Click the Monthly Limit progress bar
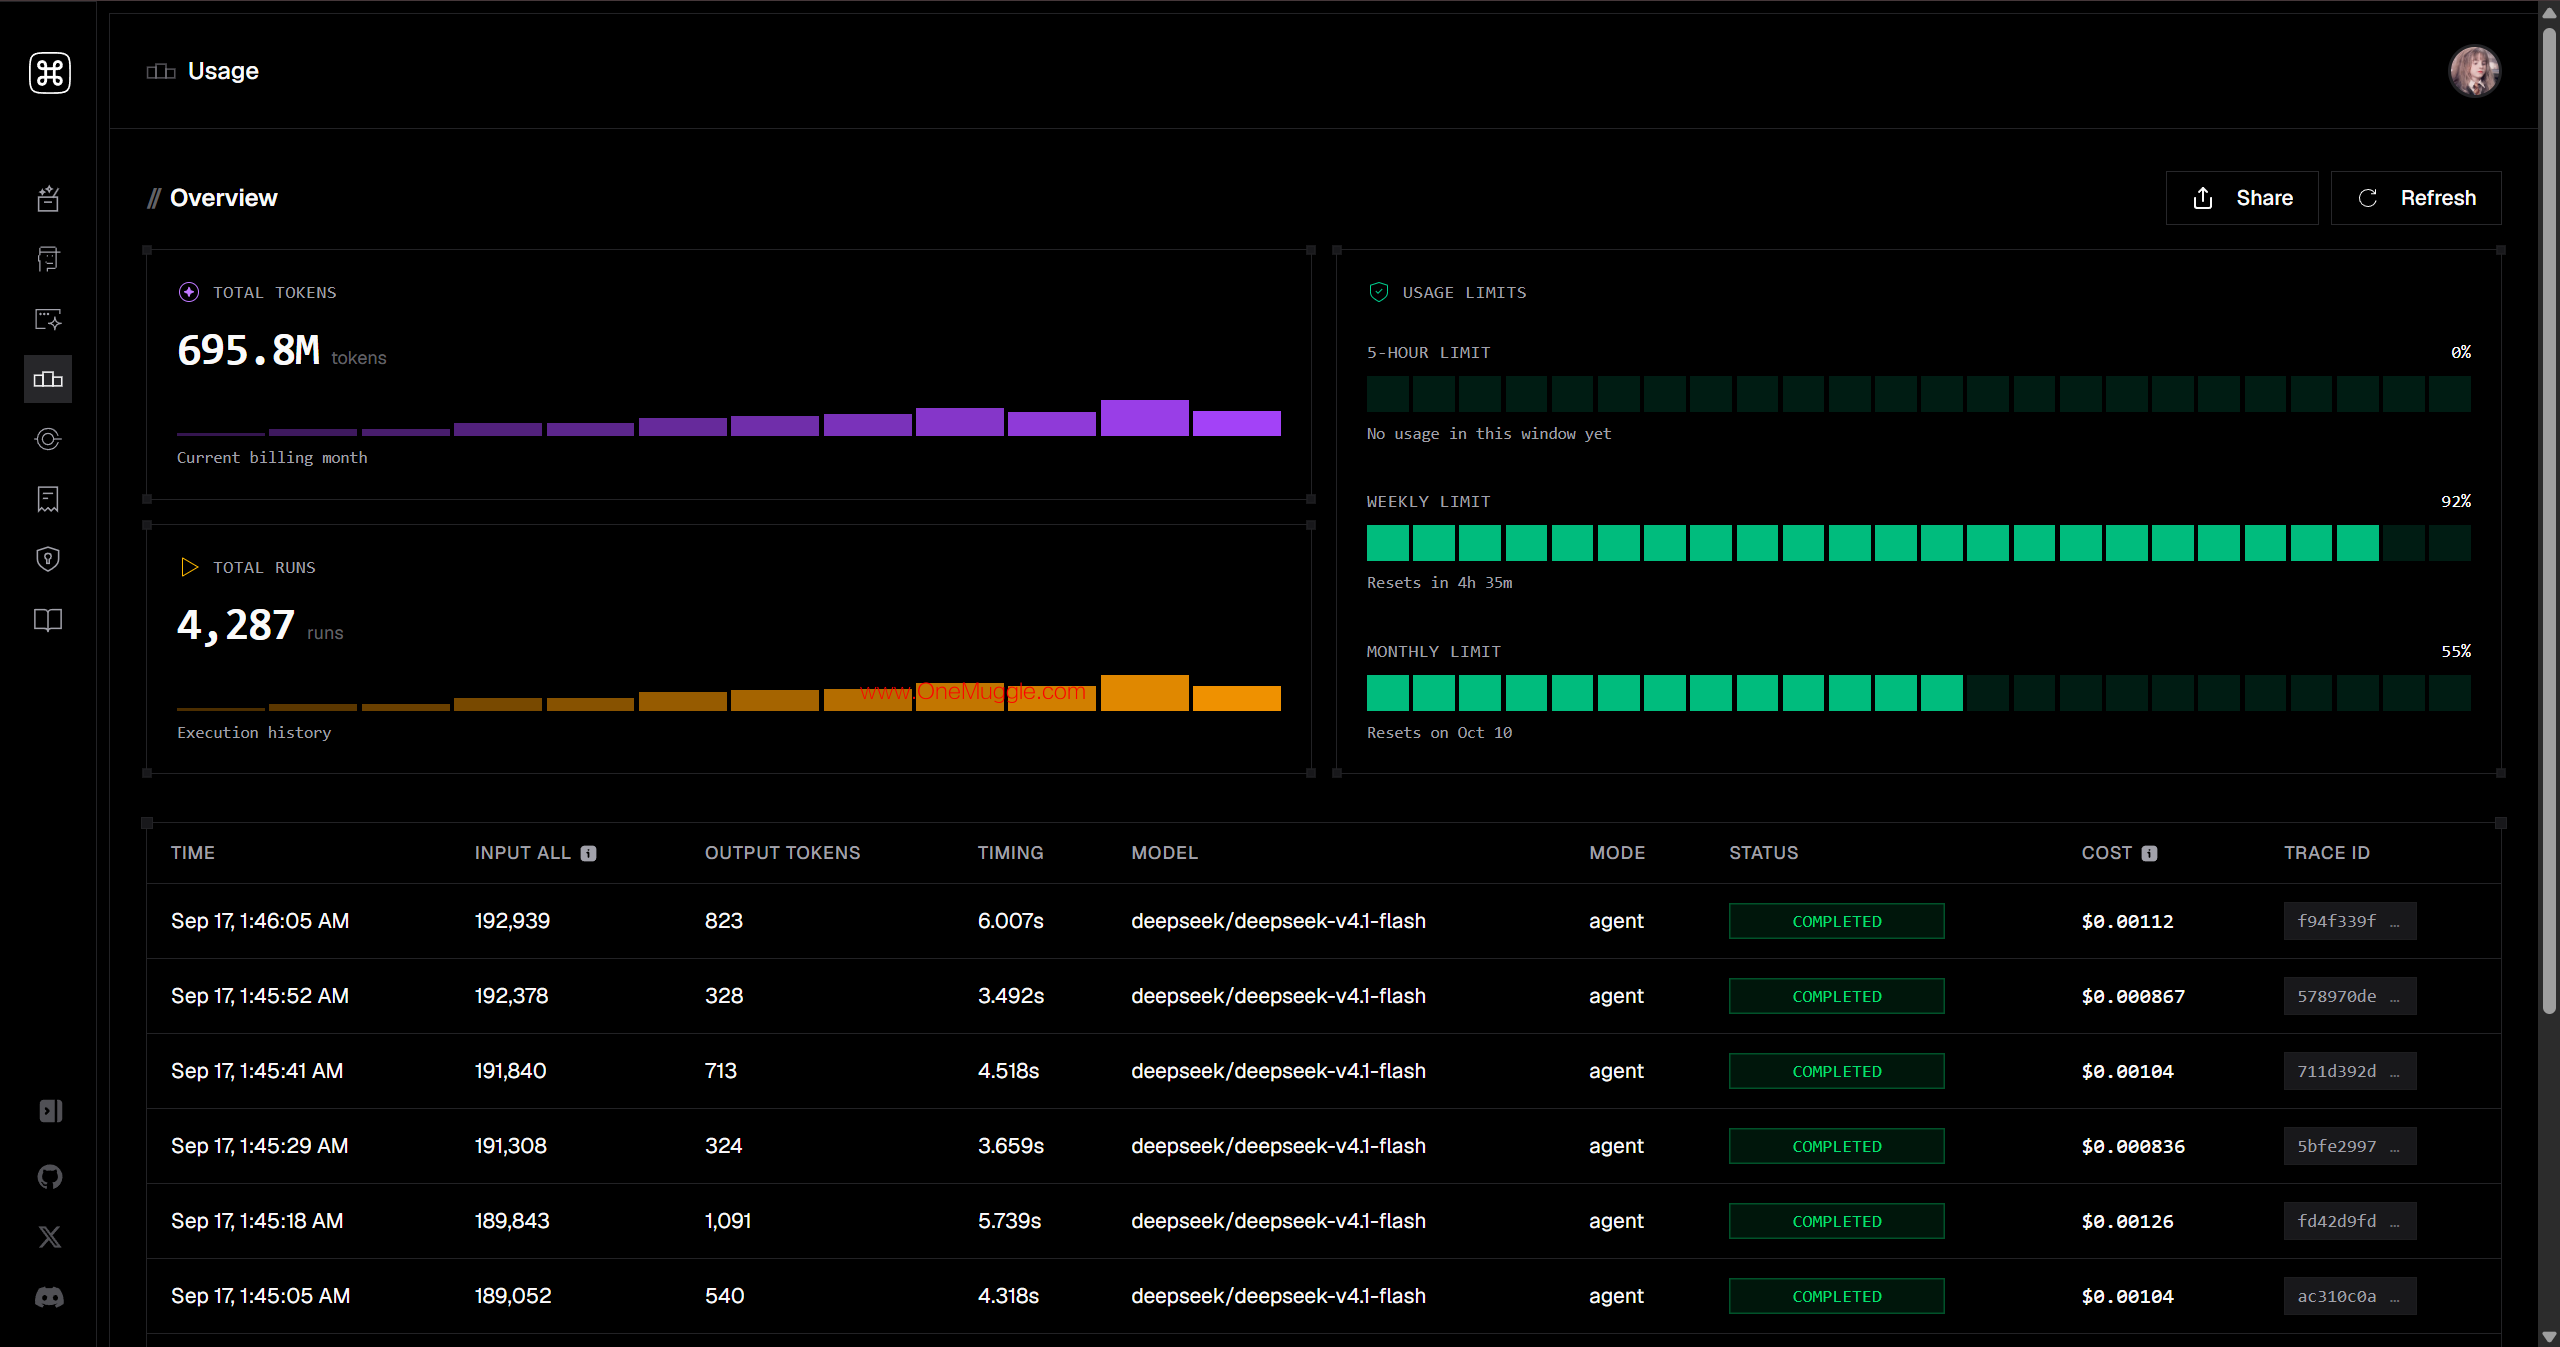The image size is (2560, 1347). [x=1918, y=693]
